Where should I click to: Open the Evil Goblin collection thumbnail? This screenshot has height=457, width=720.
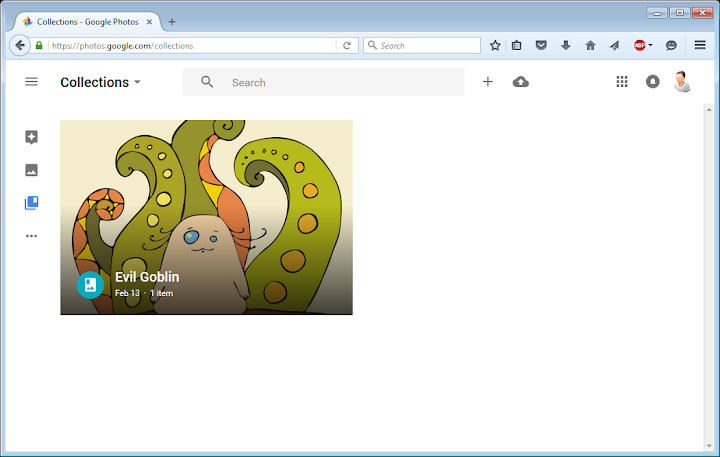(206, 217)
